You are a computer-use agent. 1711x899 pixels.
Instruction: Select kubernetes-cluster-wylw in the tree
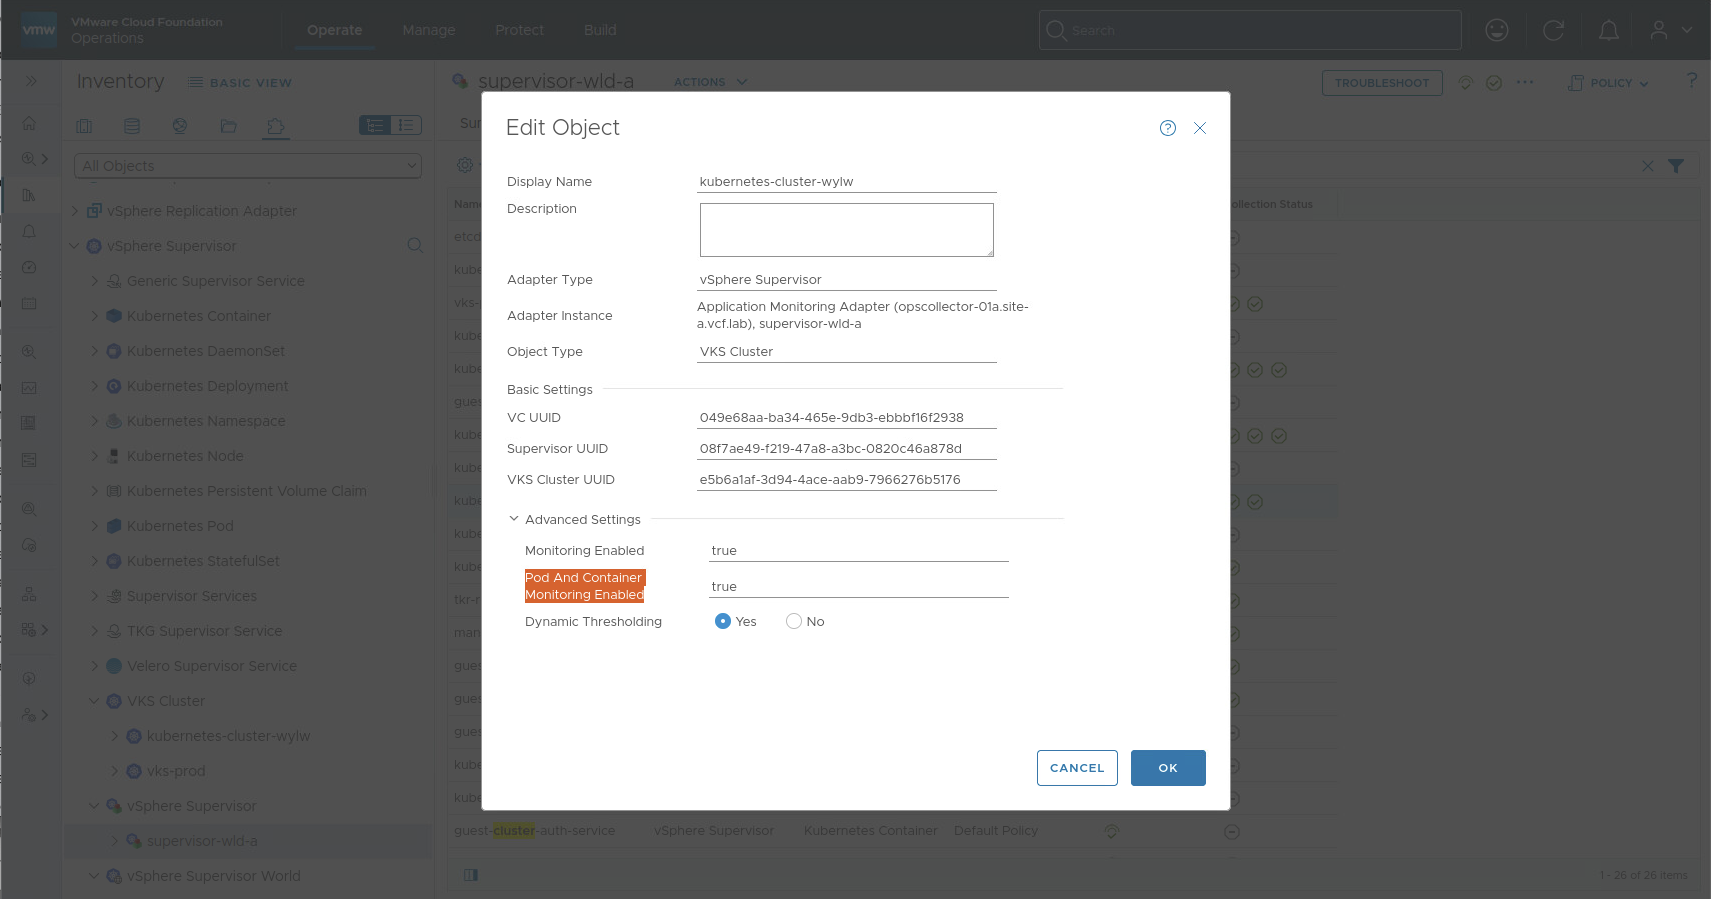point(228,736)
